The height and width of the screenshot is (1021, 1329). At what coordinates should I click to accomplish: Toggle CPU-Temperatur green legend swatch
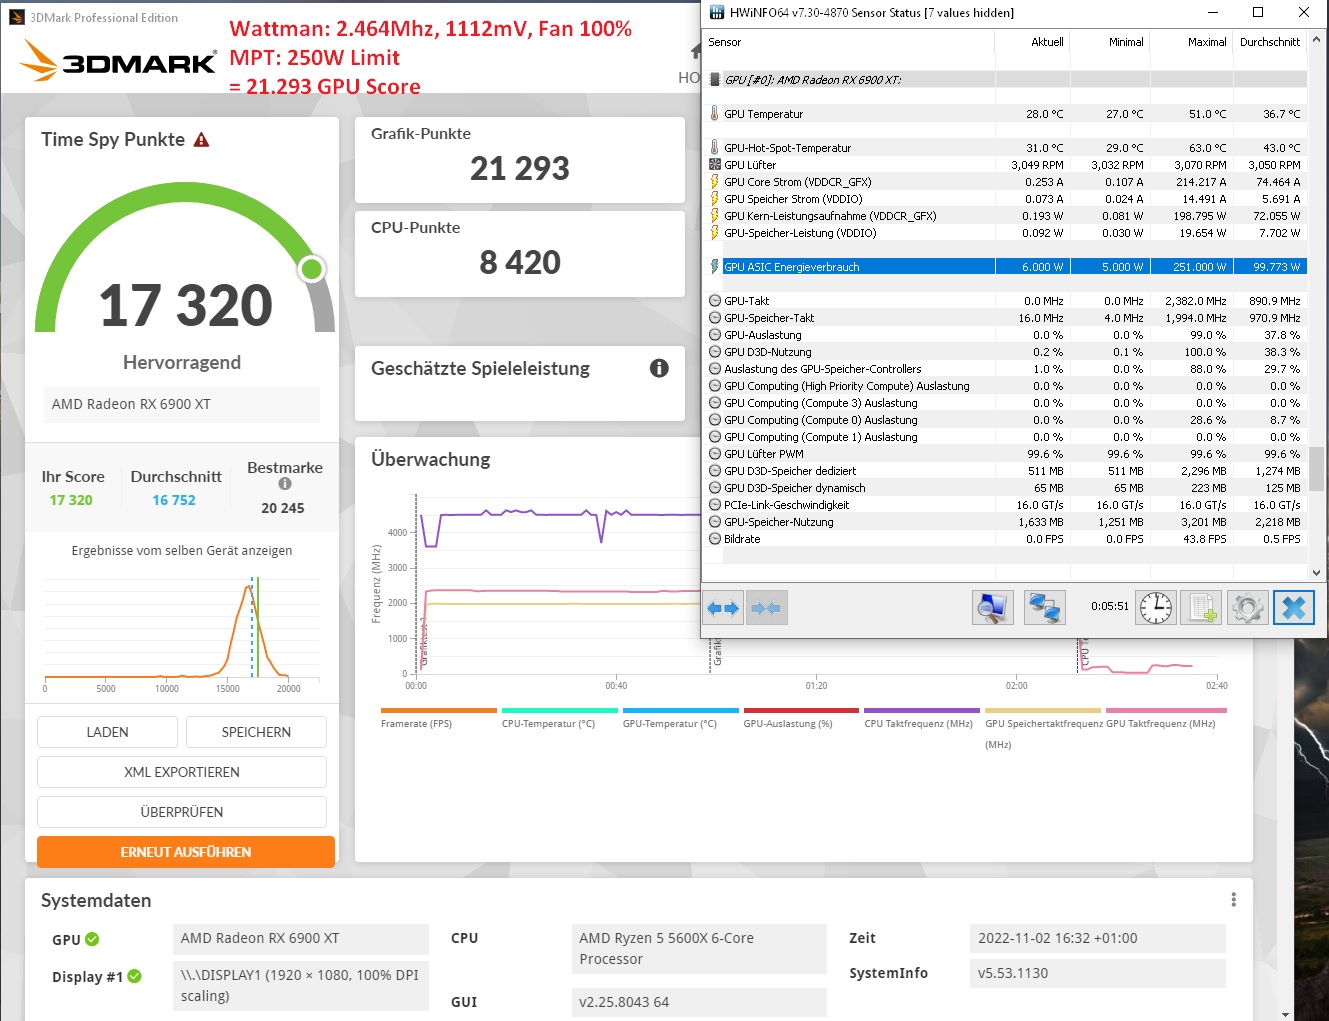[559, 711]
